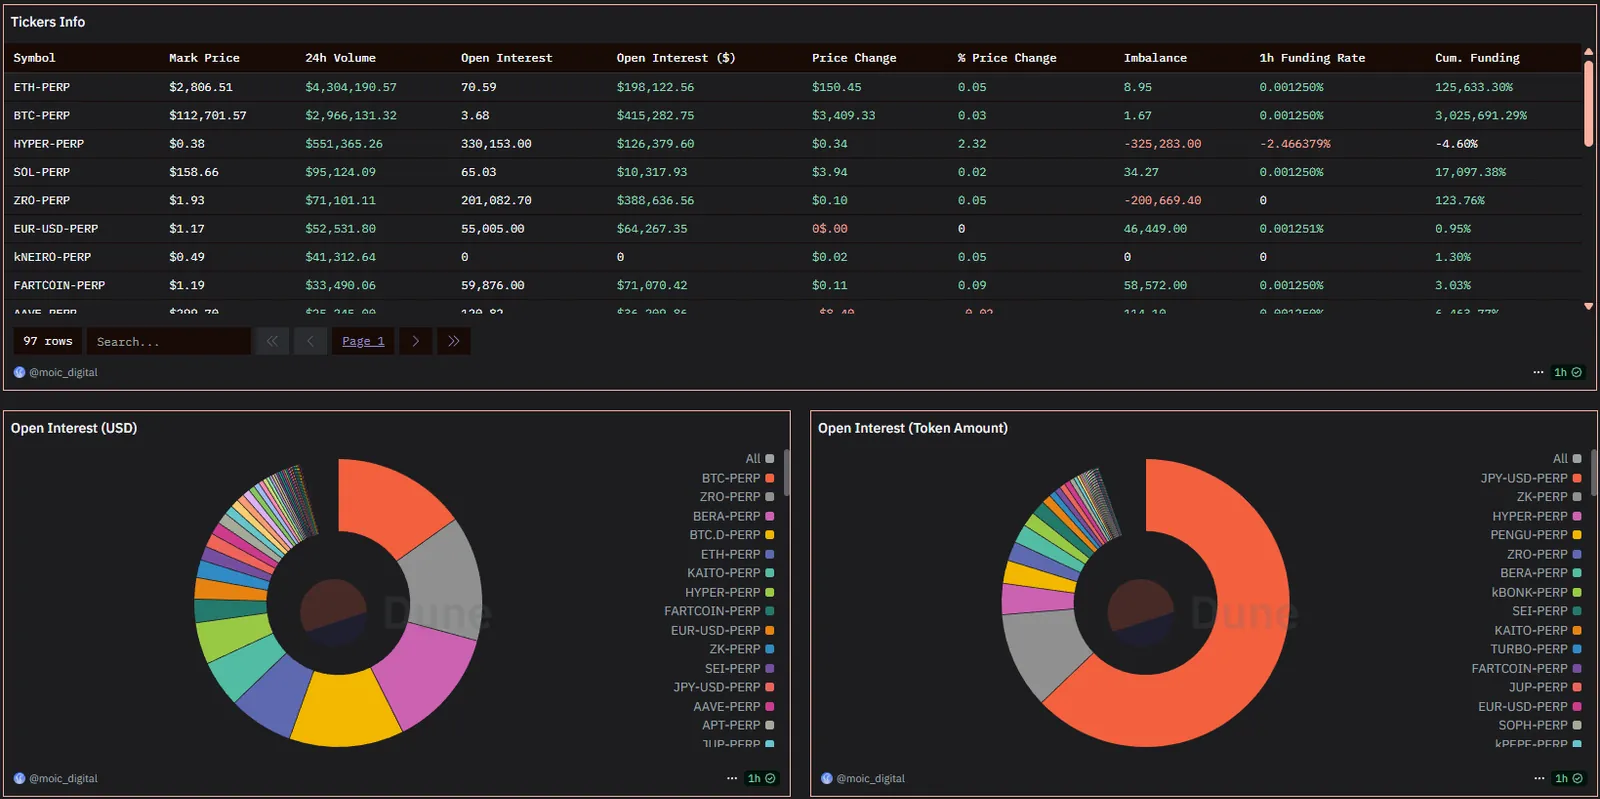
Task: Toggle ZK-PERP in Token Amount legend
Action: [x=1548, y=497]
